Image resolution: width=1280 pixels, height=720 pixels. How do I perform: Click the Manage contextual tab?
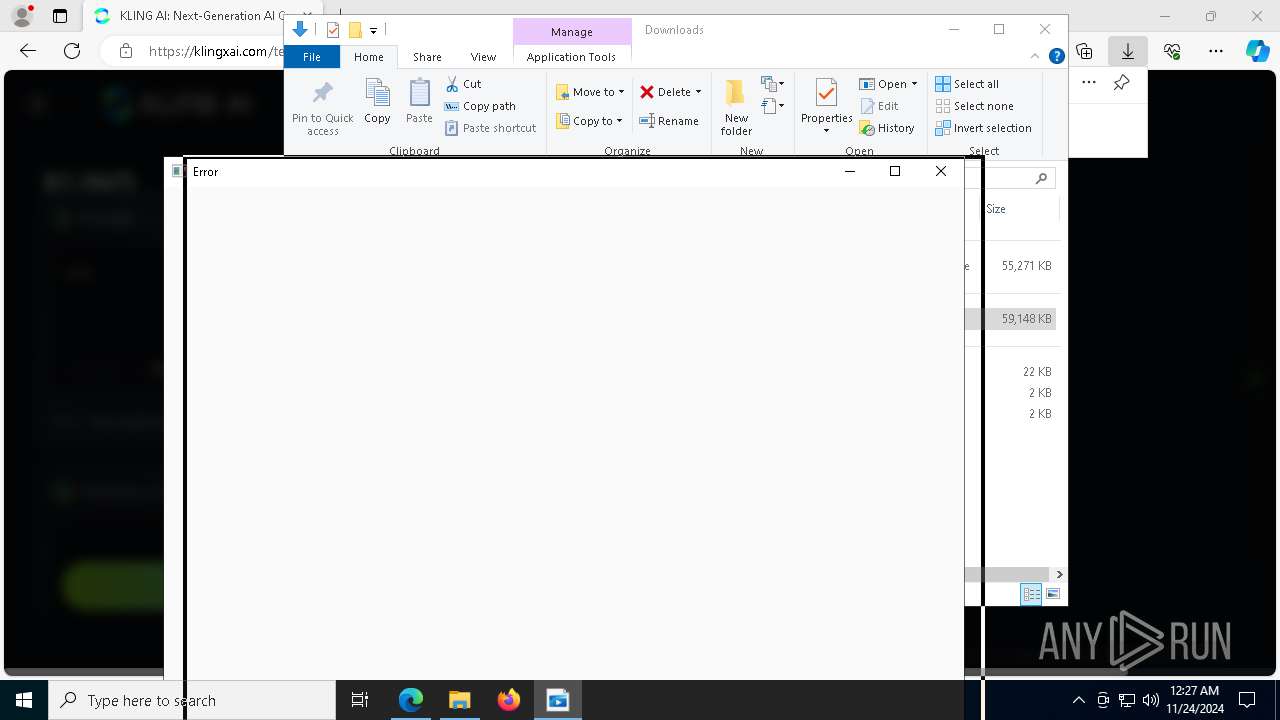tap(572, 32)
